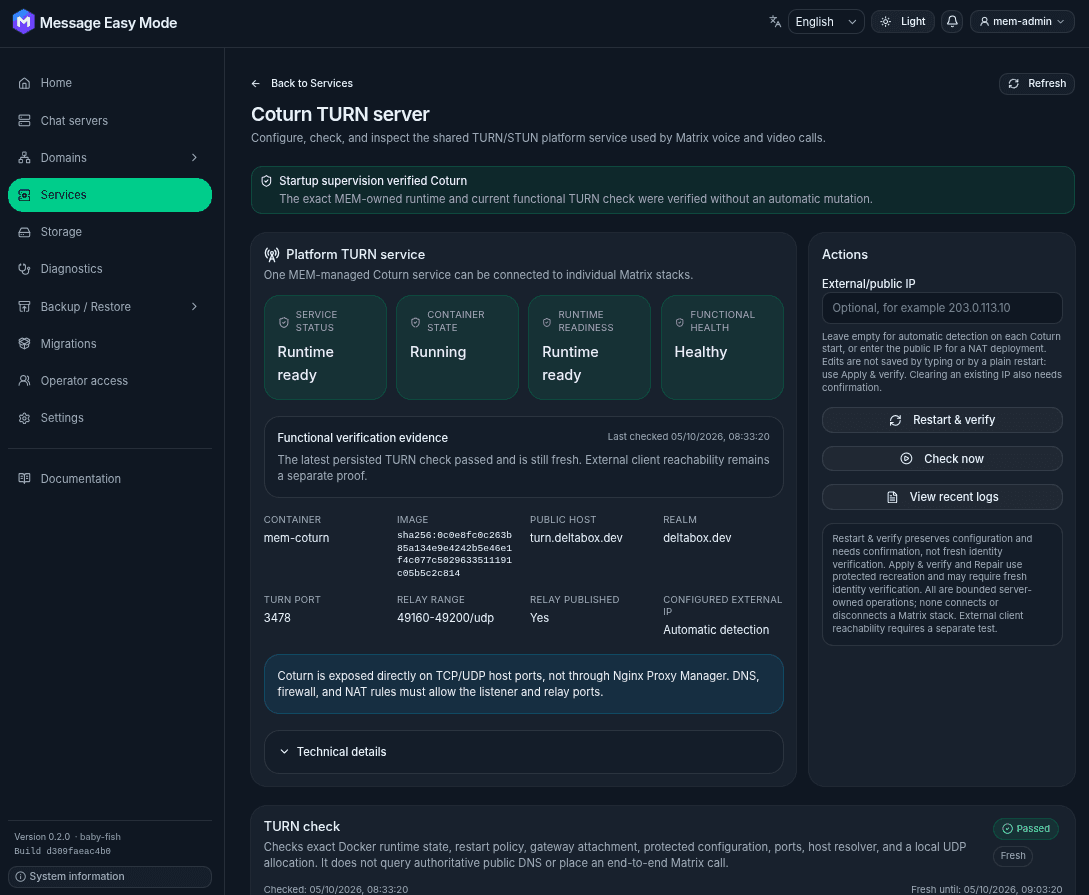The image size is (1089, 895).
Task: Click the Backup / Restore archive icon
Action: (x=24, y=306)
